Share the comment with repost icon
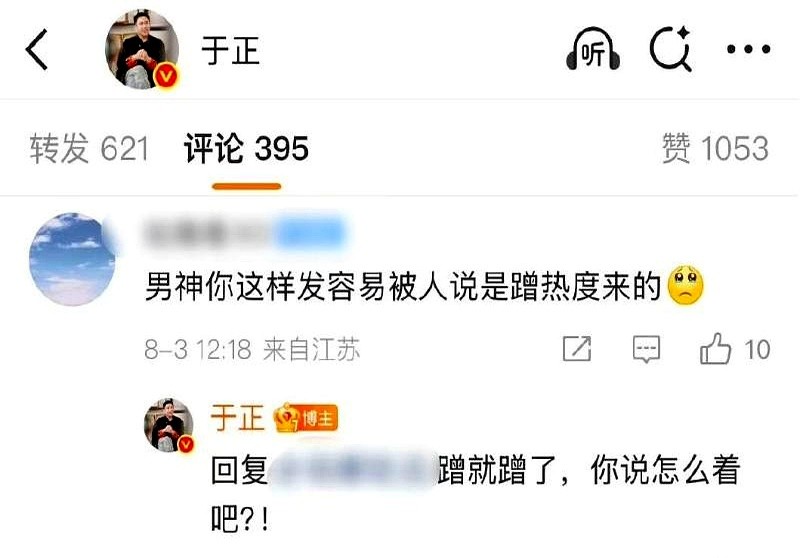 tap(577, 349)
